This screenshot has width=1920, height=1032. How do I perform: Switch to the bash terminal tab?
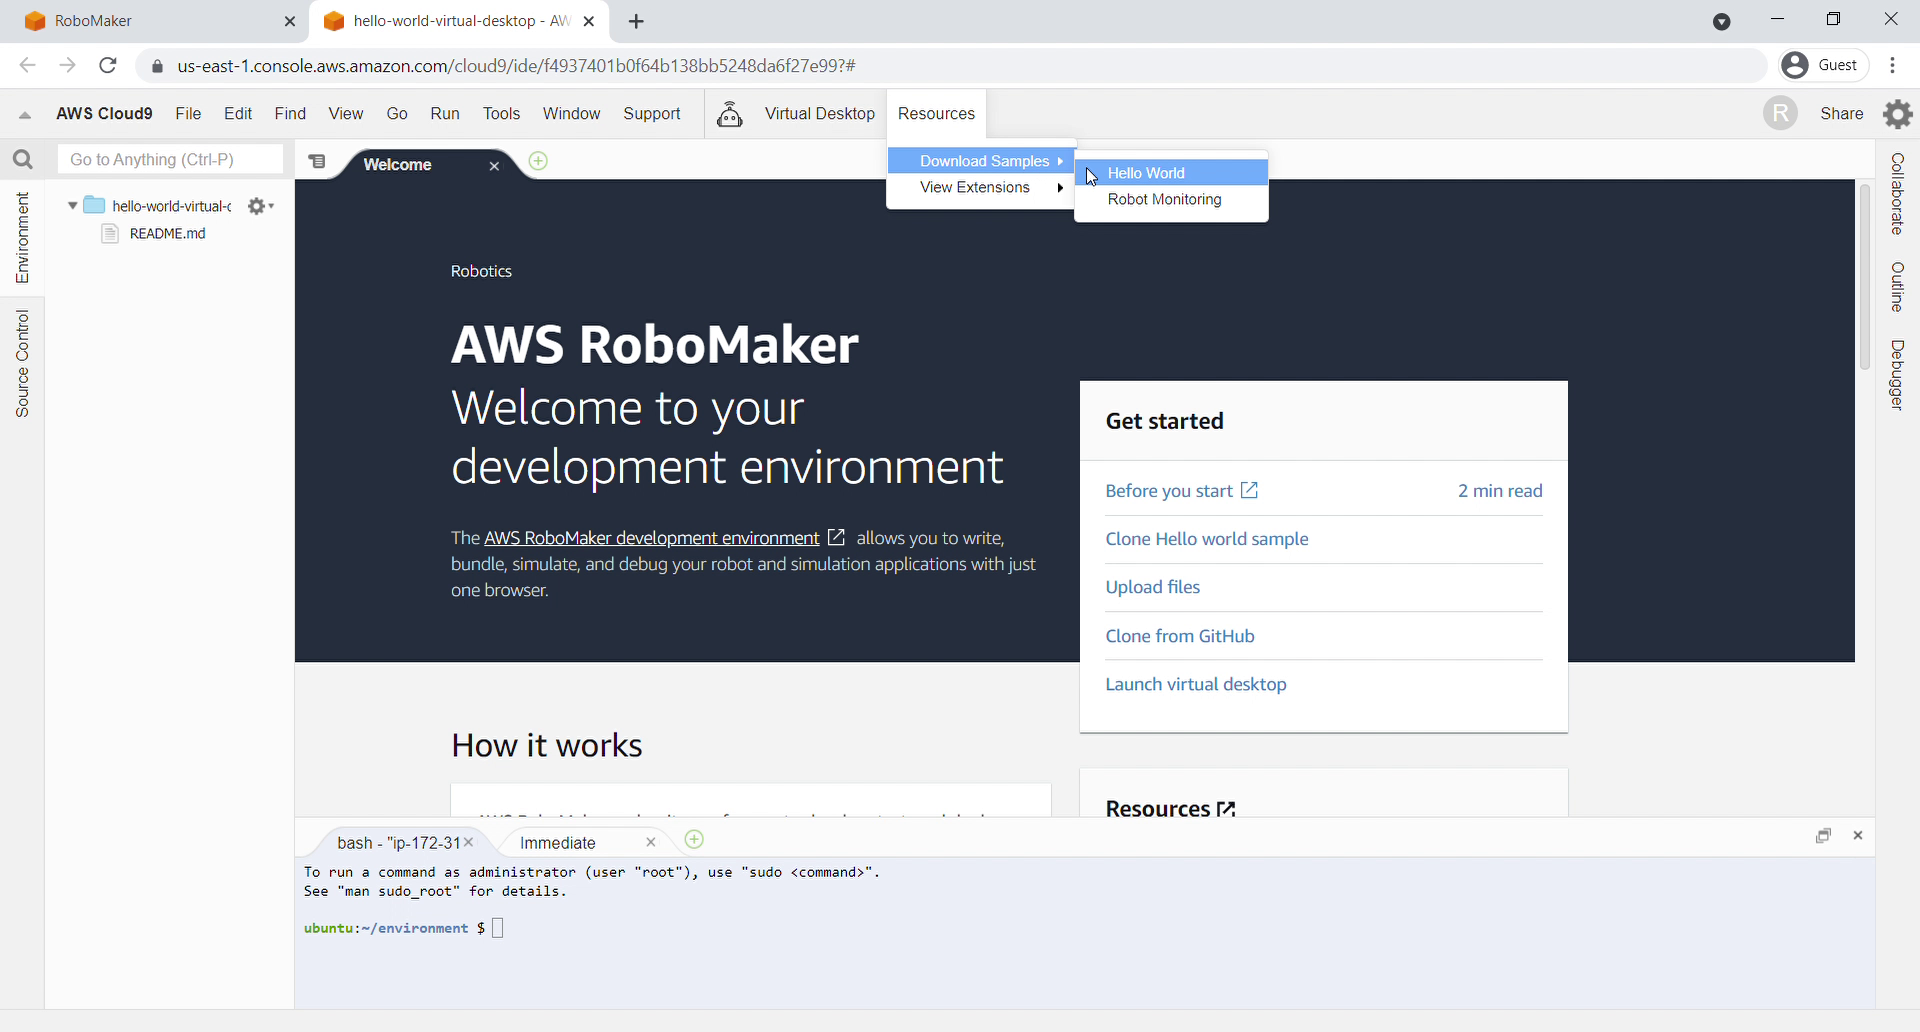tap(398, 843)
